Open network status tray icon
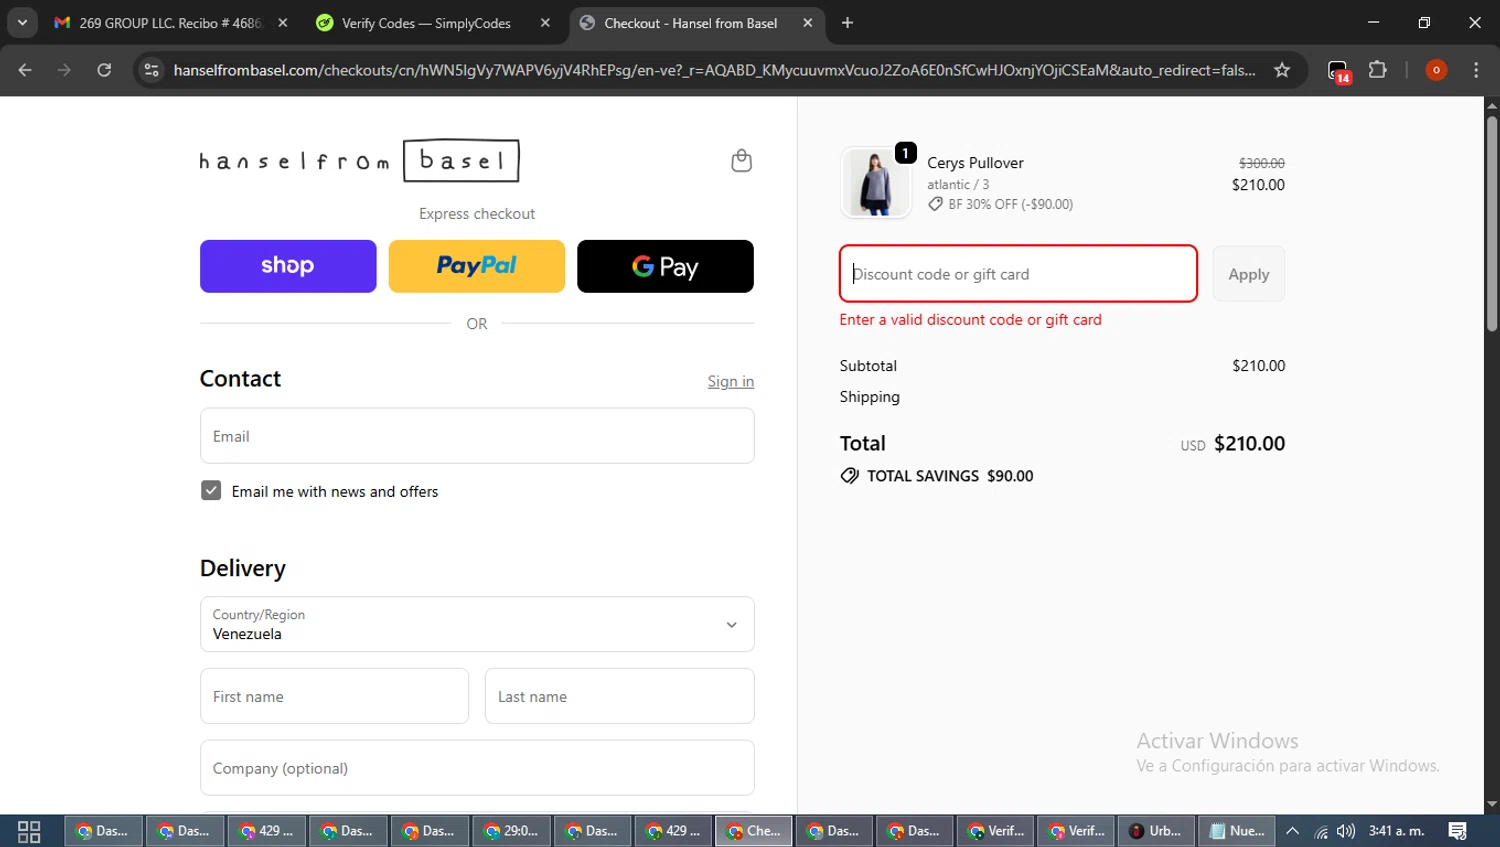The image size is (1500, 847). point(1321,831)
